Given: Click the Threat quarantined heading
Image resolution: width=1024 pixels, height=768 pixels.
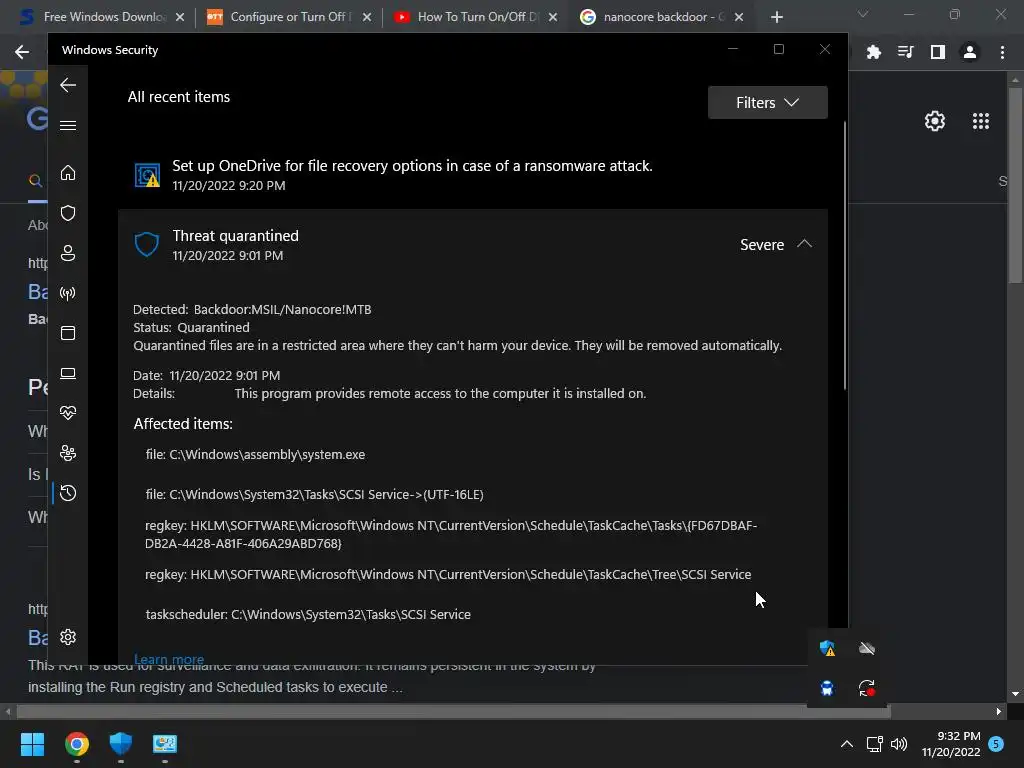Looking at the screenshot, I should [x=236, y=236].
